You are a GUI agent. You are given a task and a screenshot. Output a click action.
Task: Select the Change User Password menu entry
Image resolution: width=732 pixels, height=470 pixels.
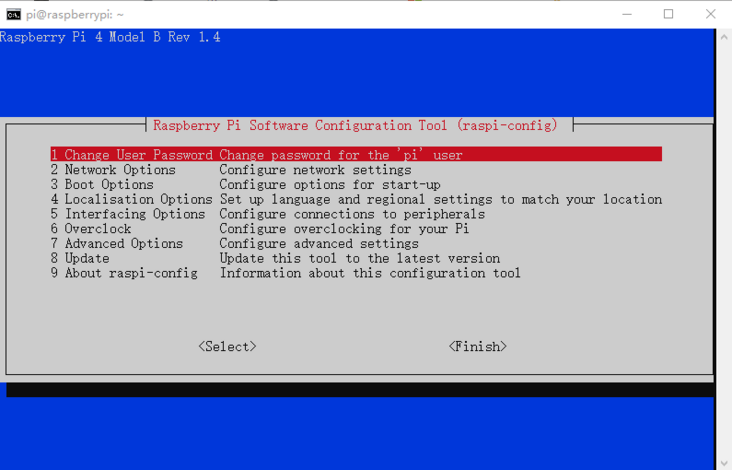(356, 154)
